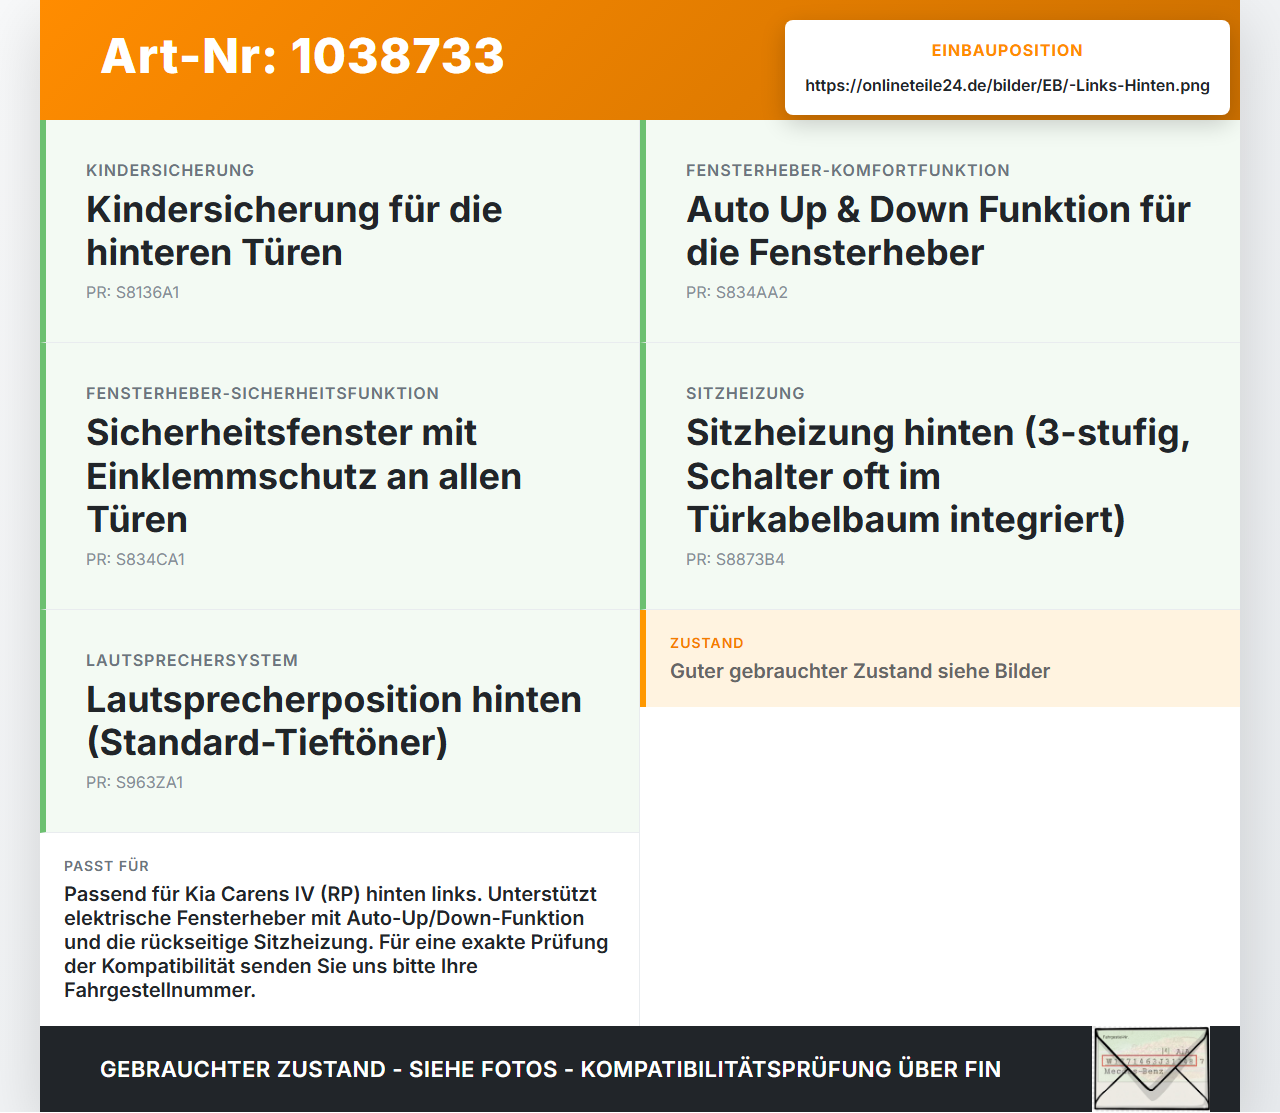The height and width of the screenshot is (1113, 1280).
Task: Click the Passt für compatibility text
Action: point(338,942)
